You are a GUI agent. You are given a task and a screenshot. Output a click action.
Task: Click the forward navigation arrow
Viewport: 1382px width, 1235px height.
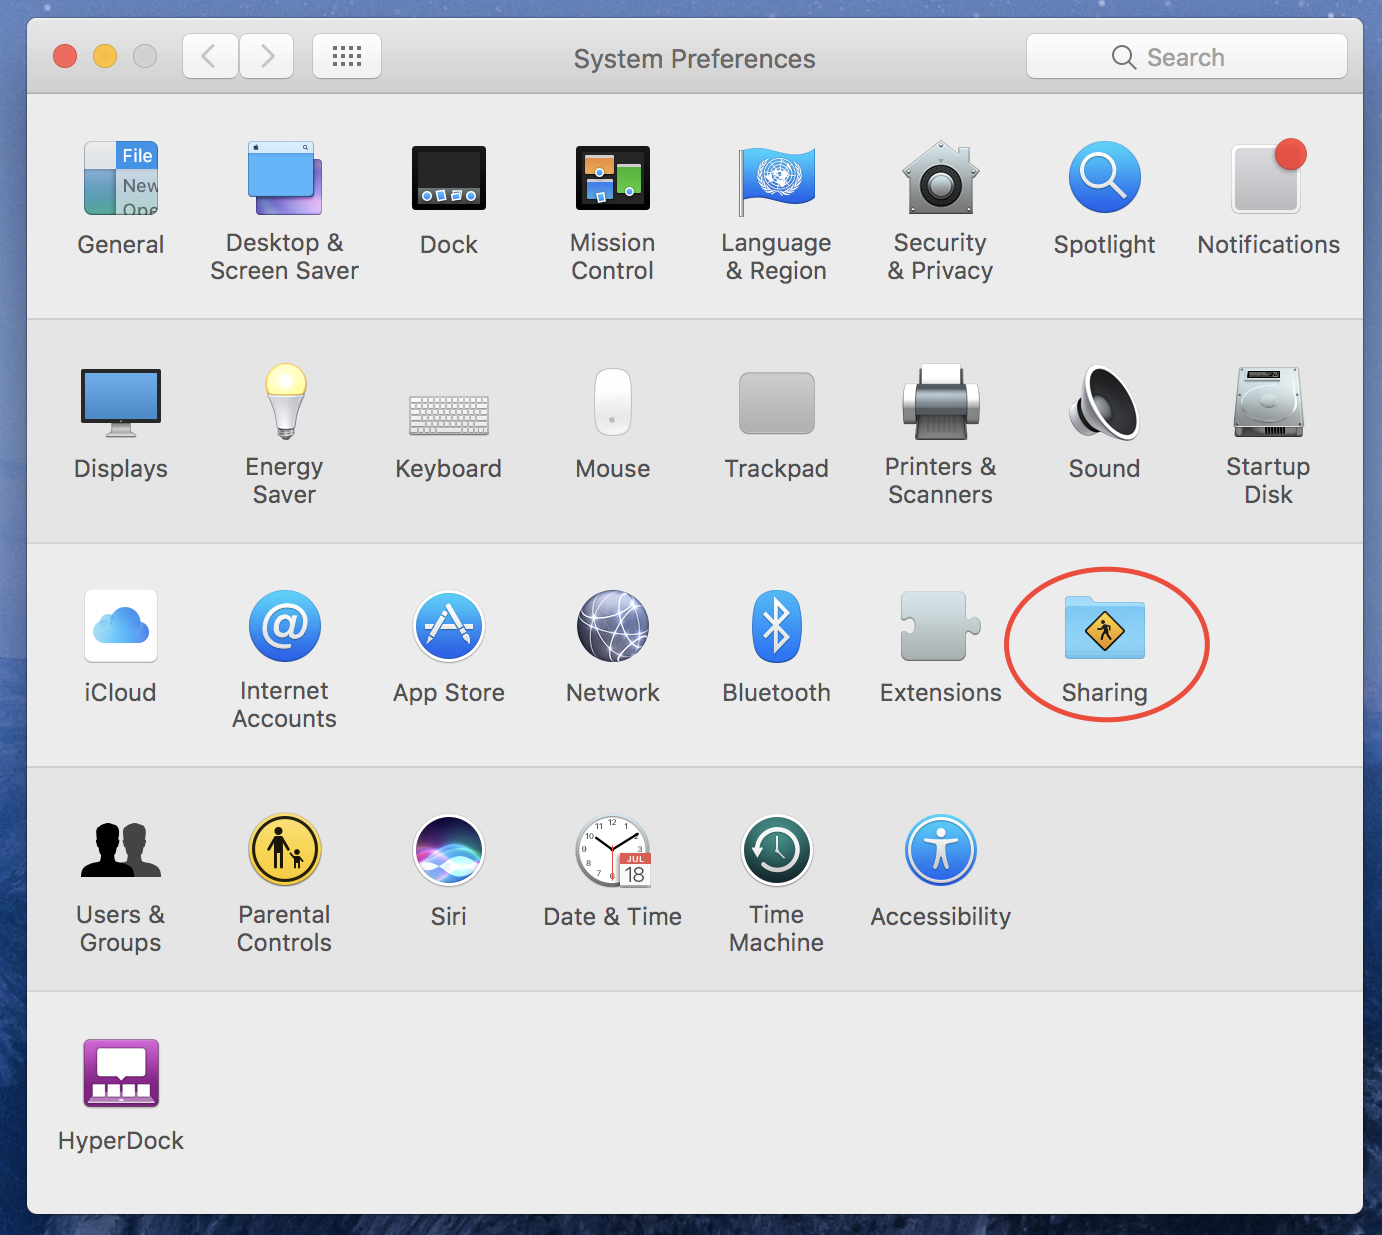click(x=266, y=57)
